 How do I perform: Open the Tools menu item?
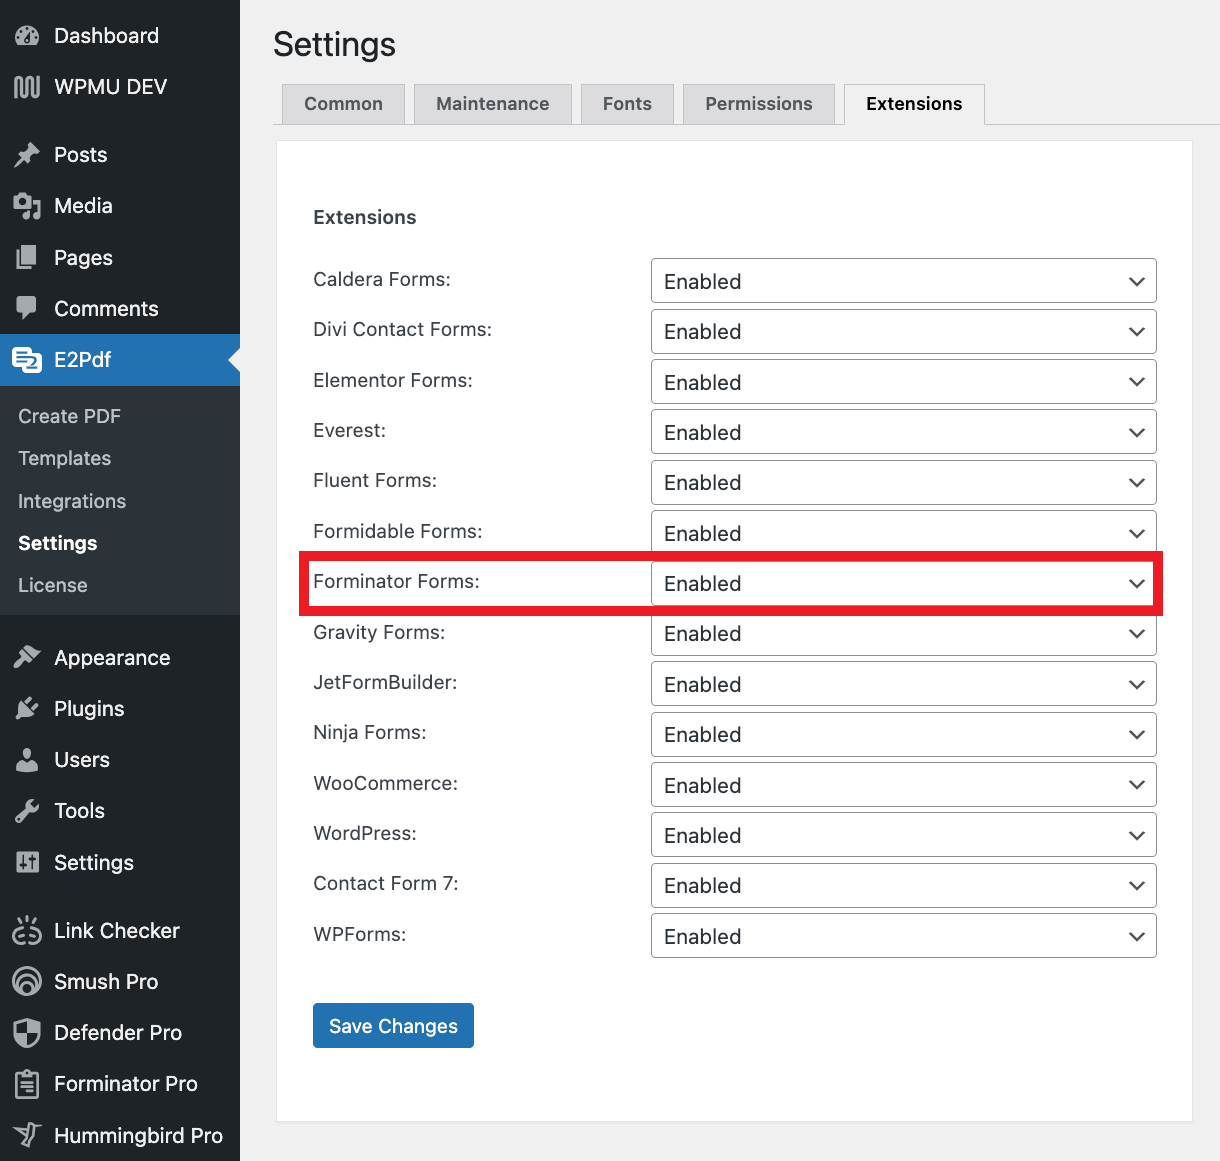click(120, 811)
